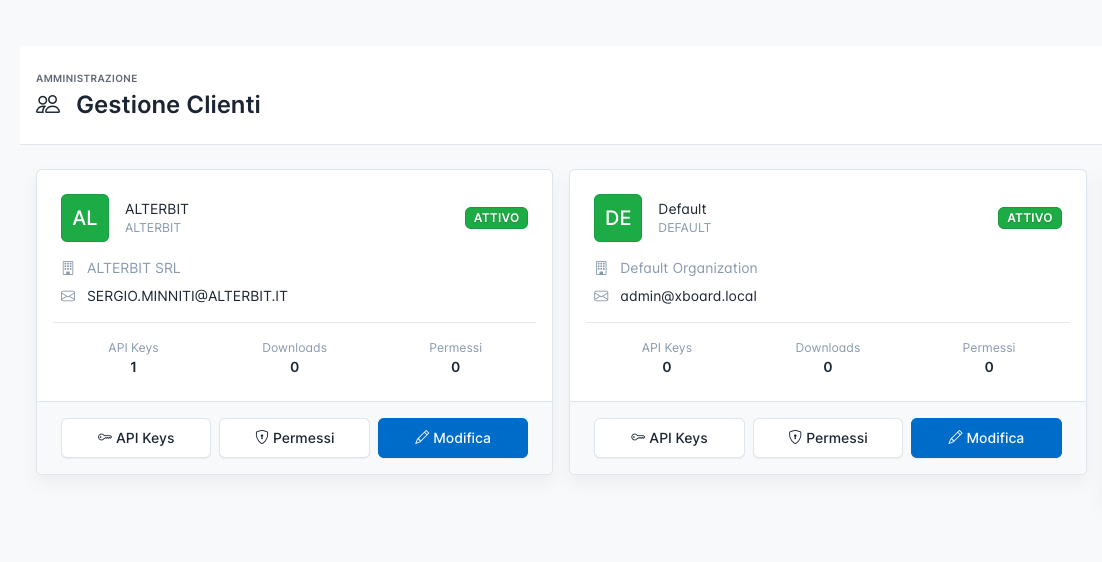Click the Default client name heading
The image size is (1102, 562).
point(682,209)
